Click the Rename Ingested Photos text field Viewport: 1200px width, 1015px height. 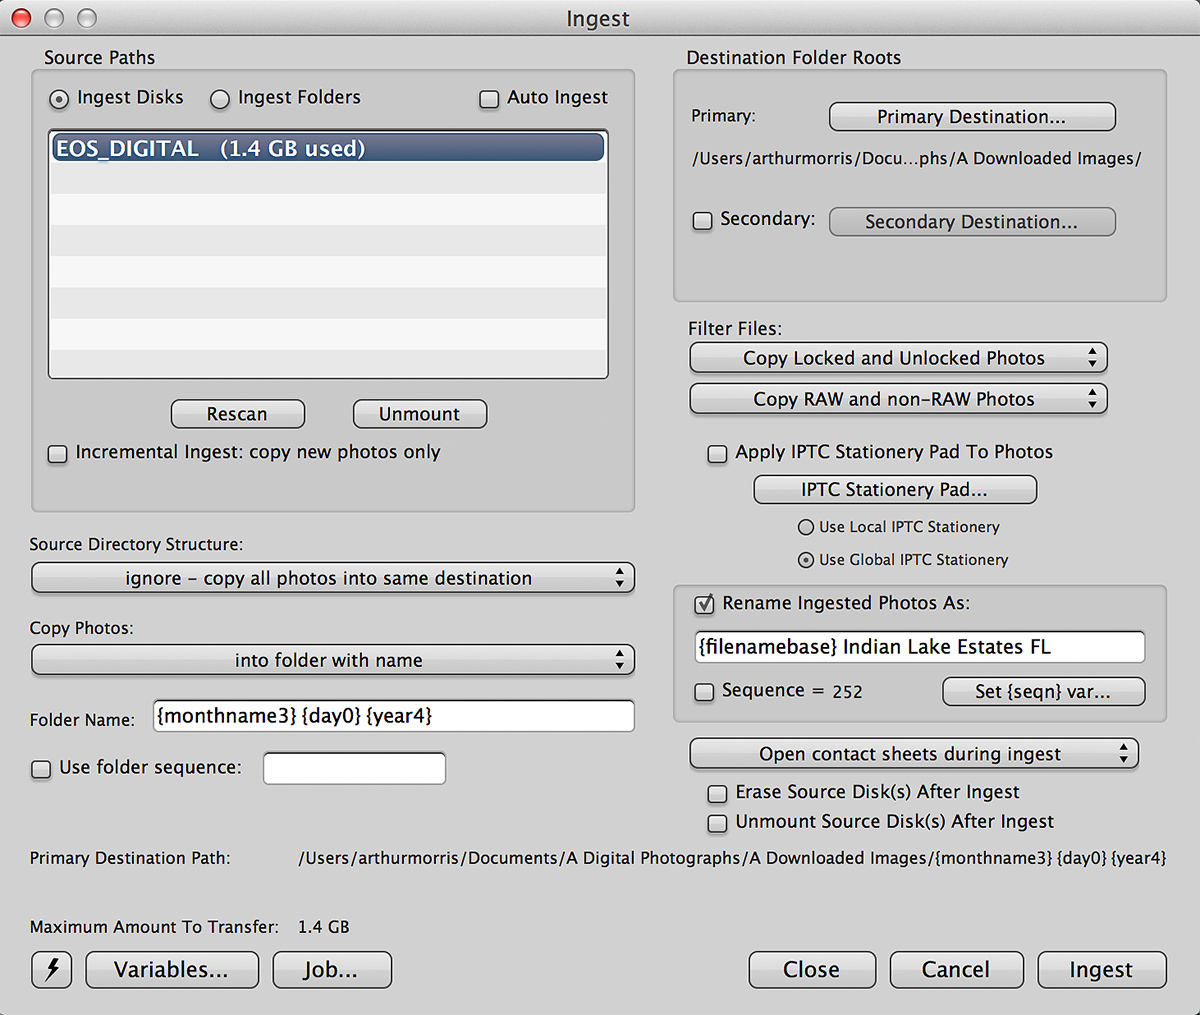tap(920, 647)
